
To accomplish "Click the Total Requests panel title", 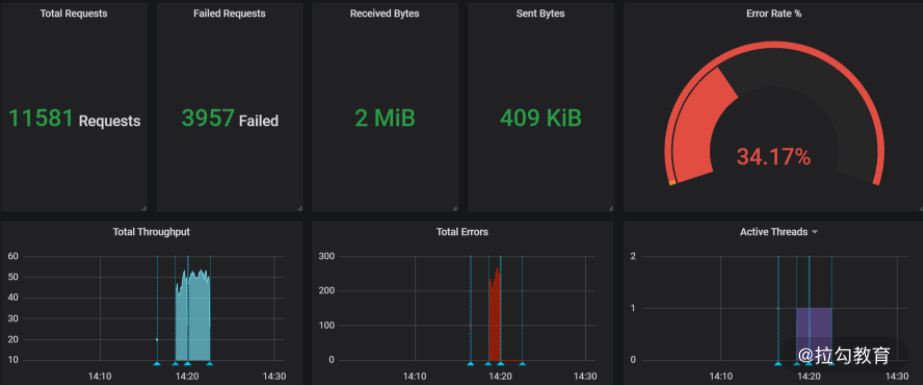I will coord(74,13).
